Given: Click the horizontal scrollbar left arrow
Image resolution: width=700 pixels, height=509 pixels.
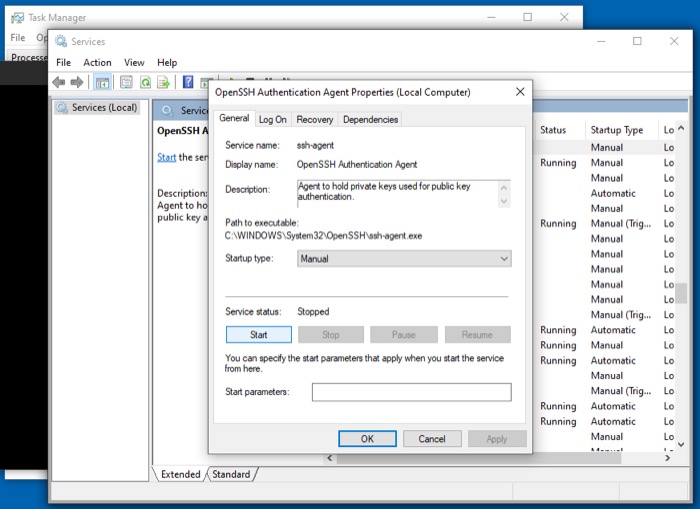Looking at the screenshot, I should pyautogui.click(x=329, y=458).
